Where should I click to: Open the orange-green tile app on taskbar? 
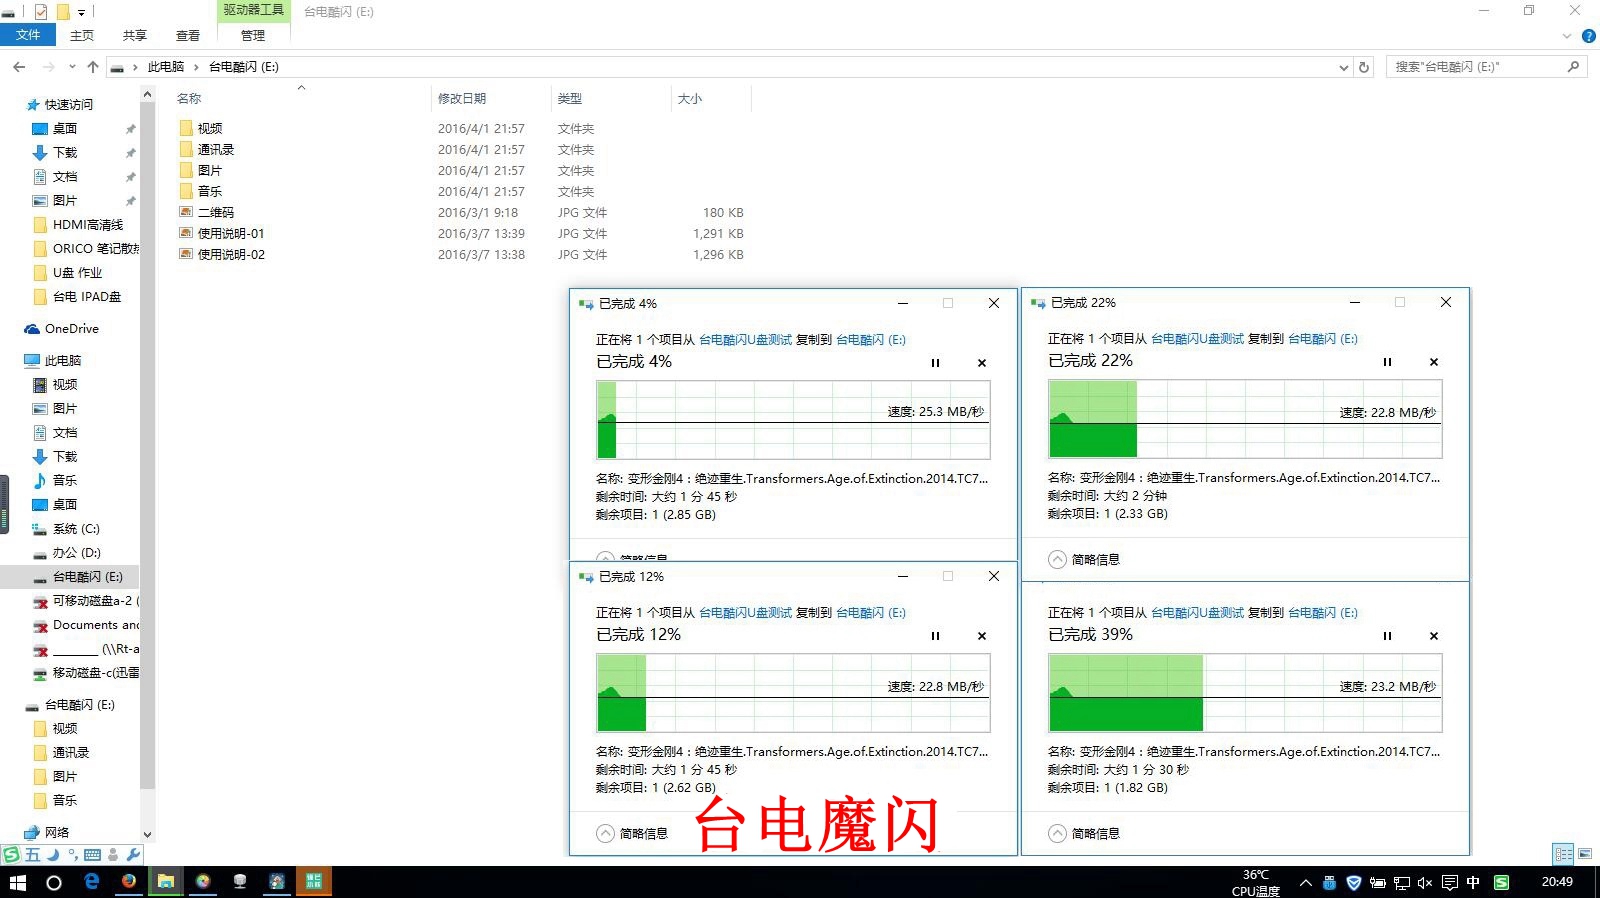[314, 882]
